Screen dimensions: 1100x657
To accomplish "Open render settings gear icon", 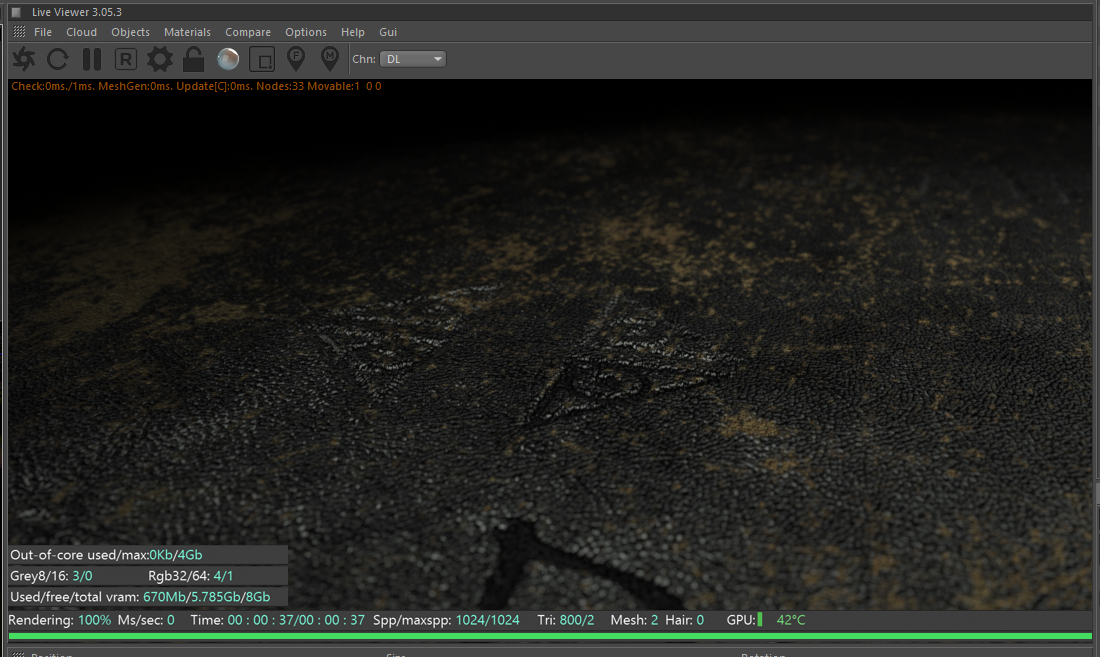I will tap(160, 59).
